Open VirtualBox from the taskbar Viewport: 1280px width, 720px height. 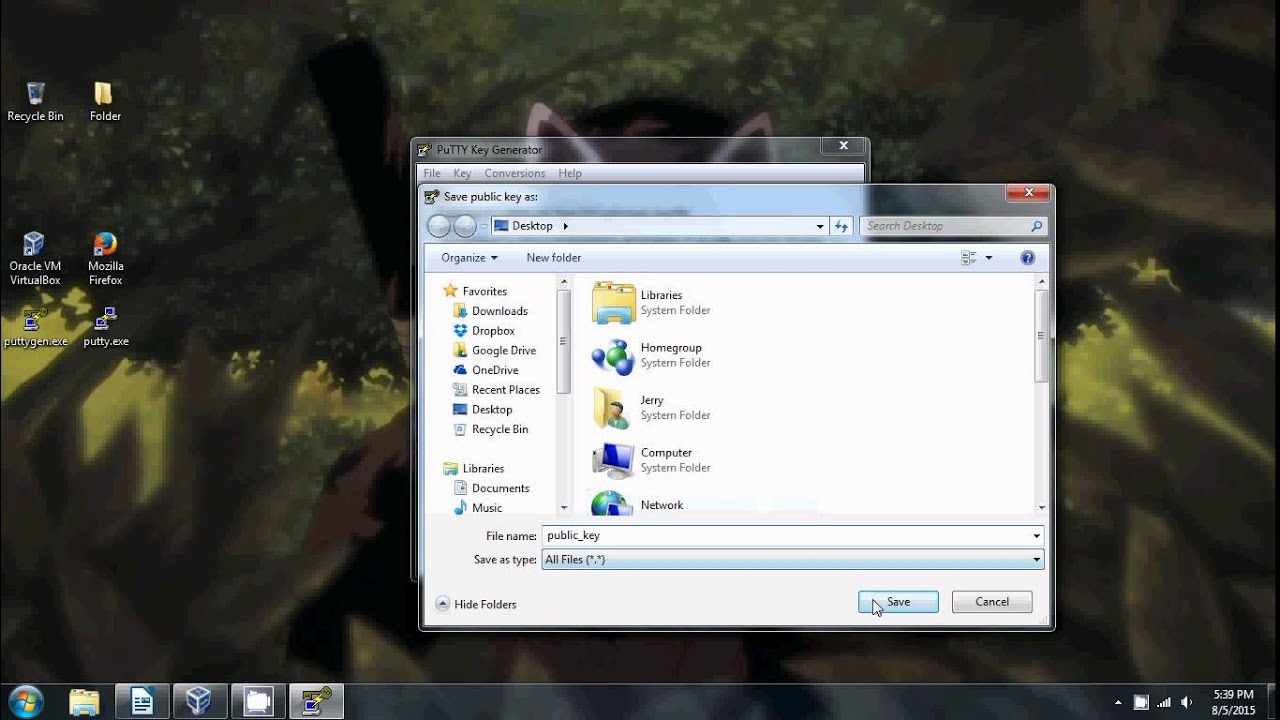[x=199, y=701]
